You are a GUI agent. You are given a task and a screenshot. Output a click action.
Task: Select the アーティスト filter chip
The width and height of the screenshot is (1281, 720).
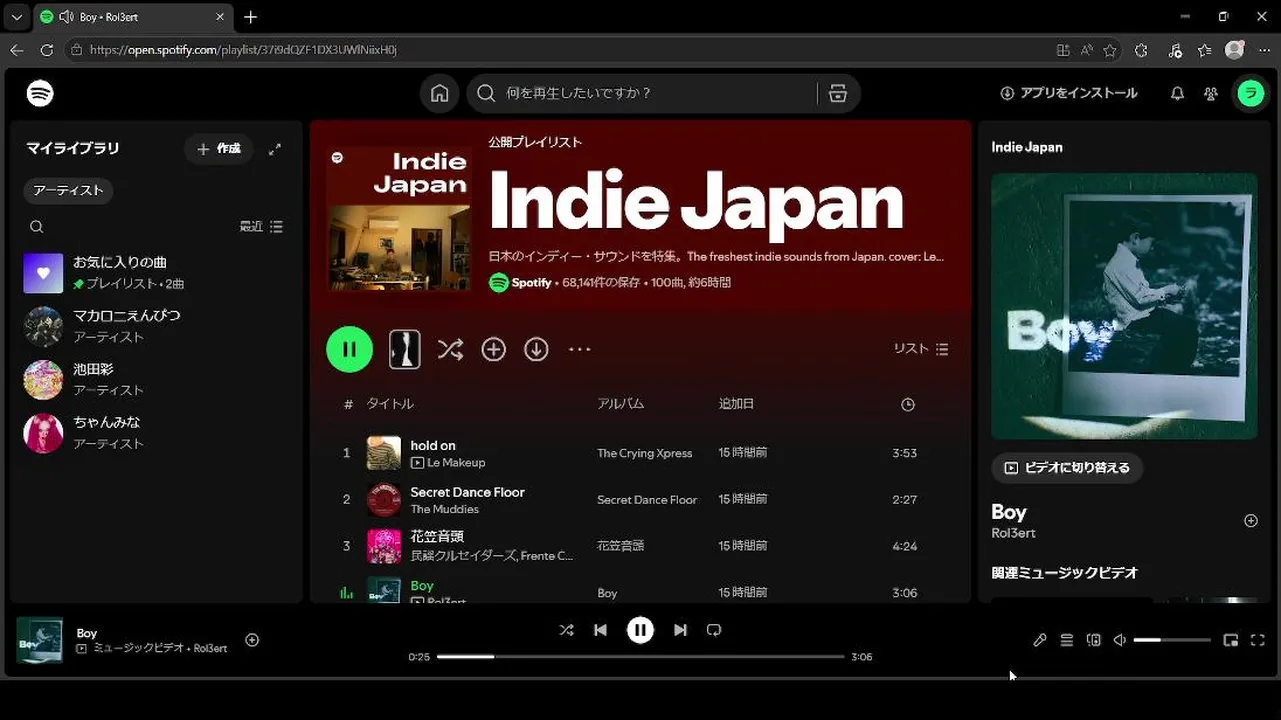[68, 190]
